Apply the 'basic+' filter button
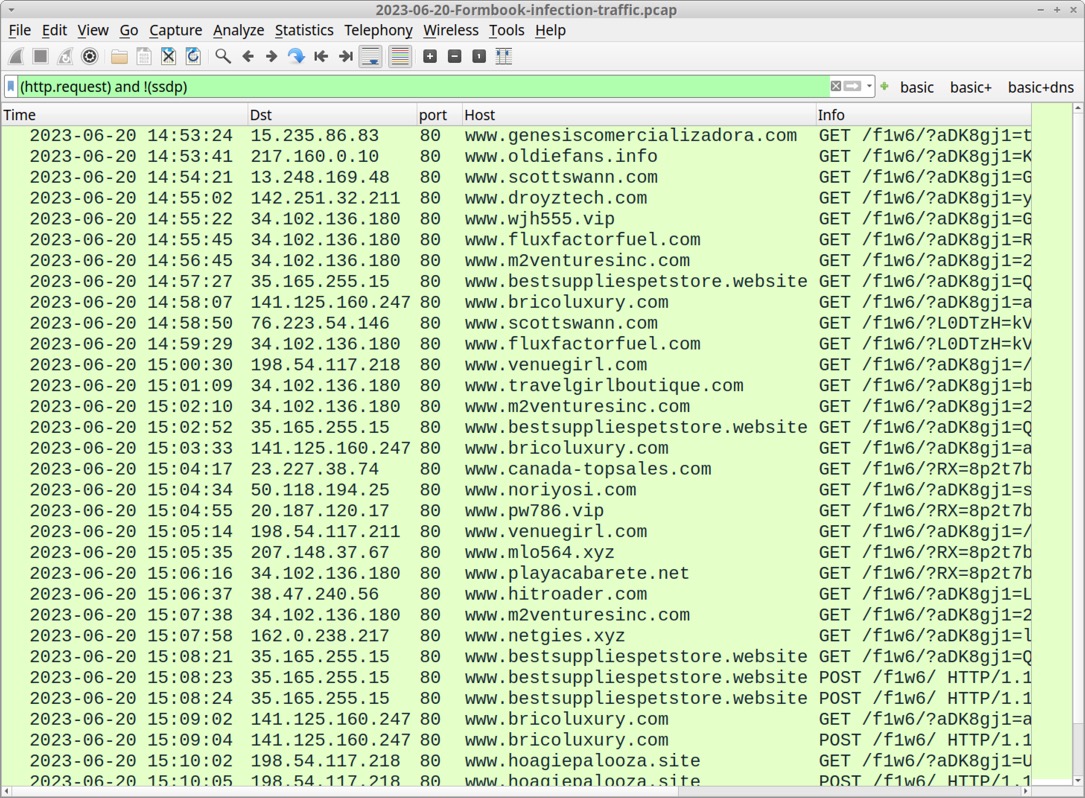 point(971,87)
